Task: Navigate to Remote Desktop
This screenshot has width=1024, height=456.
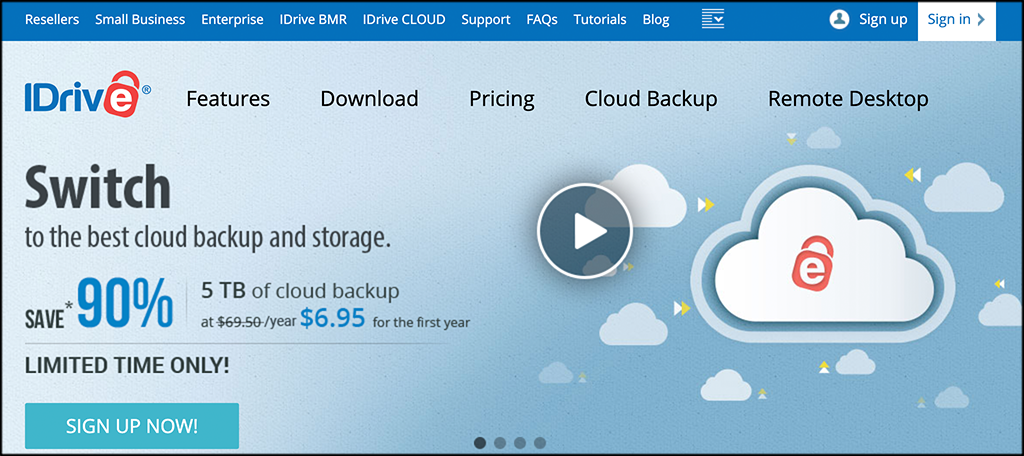Action: click(x=848, y=99)
